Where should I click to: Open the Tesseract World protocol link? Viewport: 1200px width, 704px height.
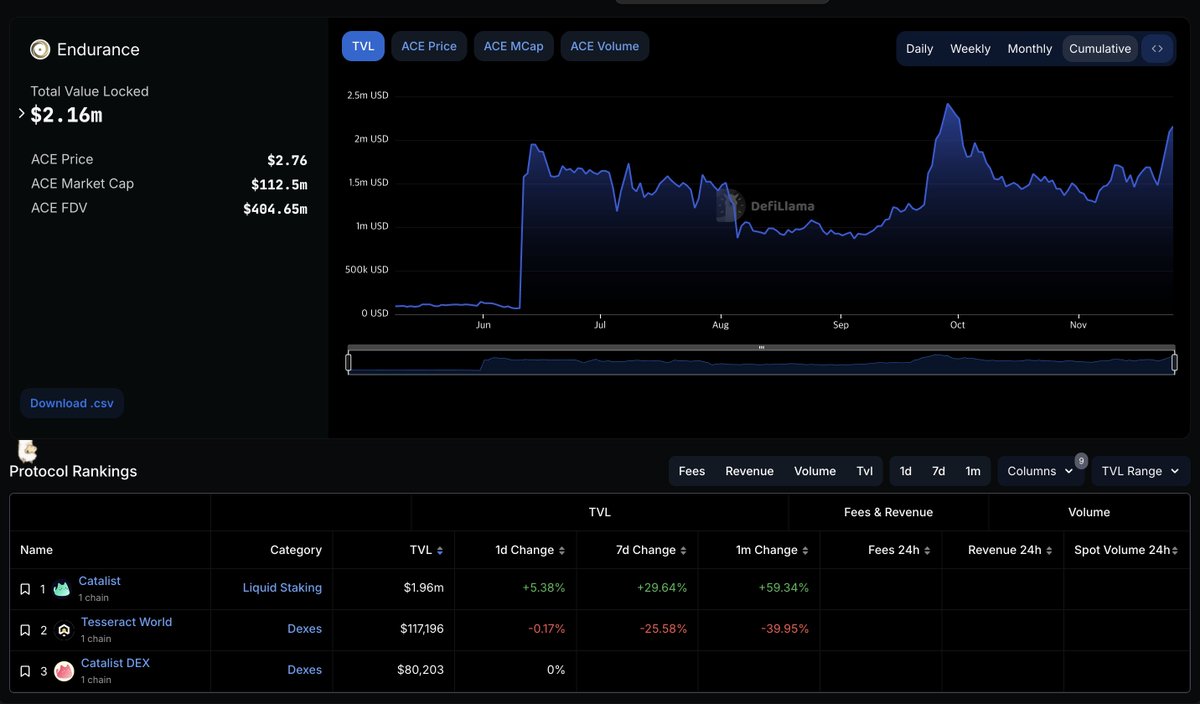(126, 622)
